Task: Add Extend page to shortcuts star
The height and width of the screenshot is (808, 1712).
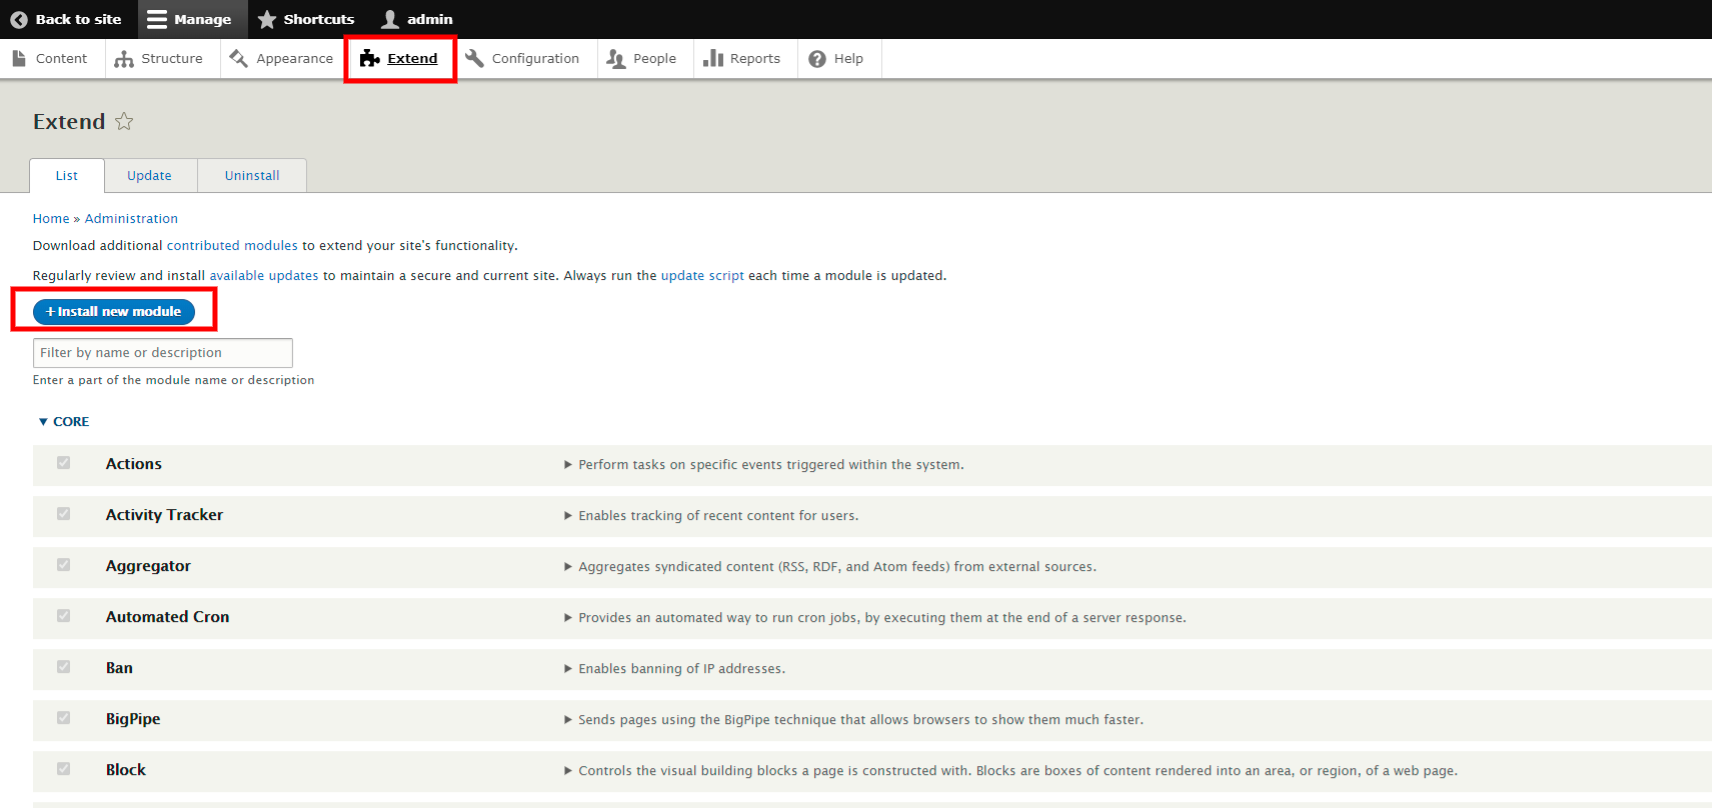Action: 124,122
